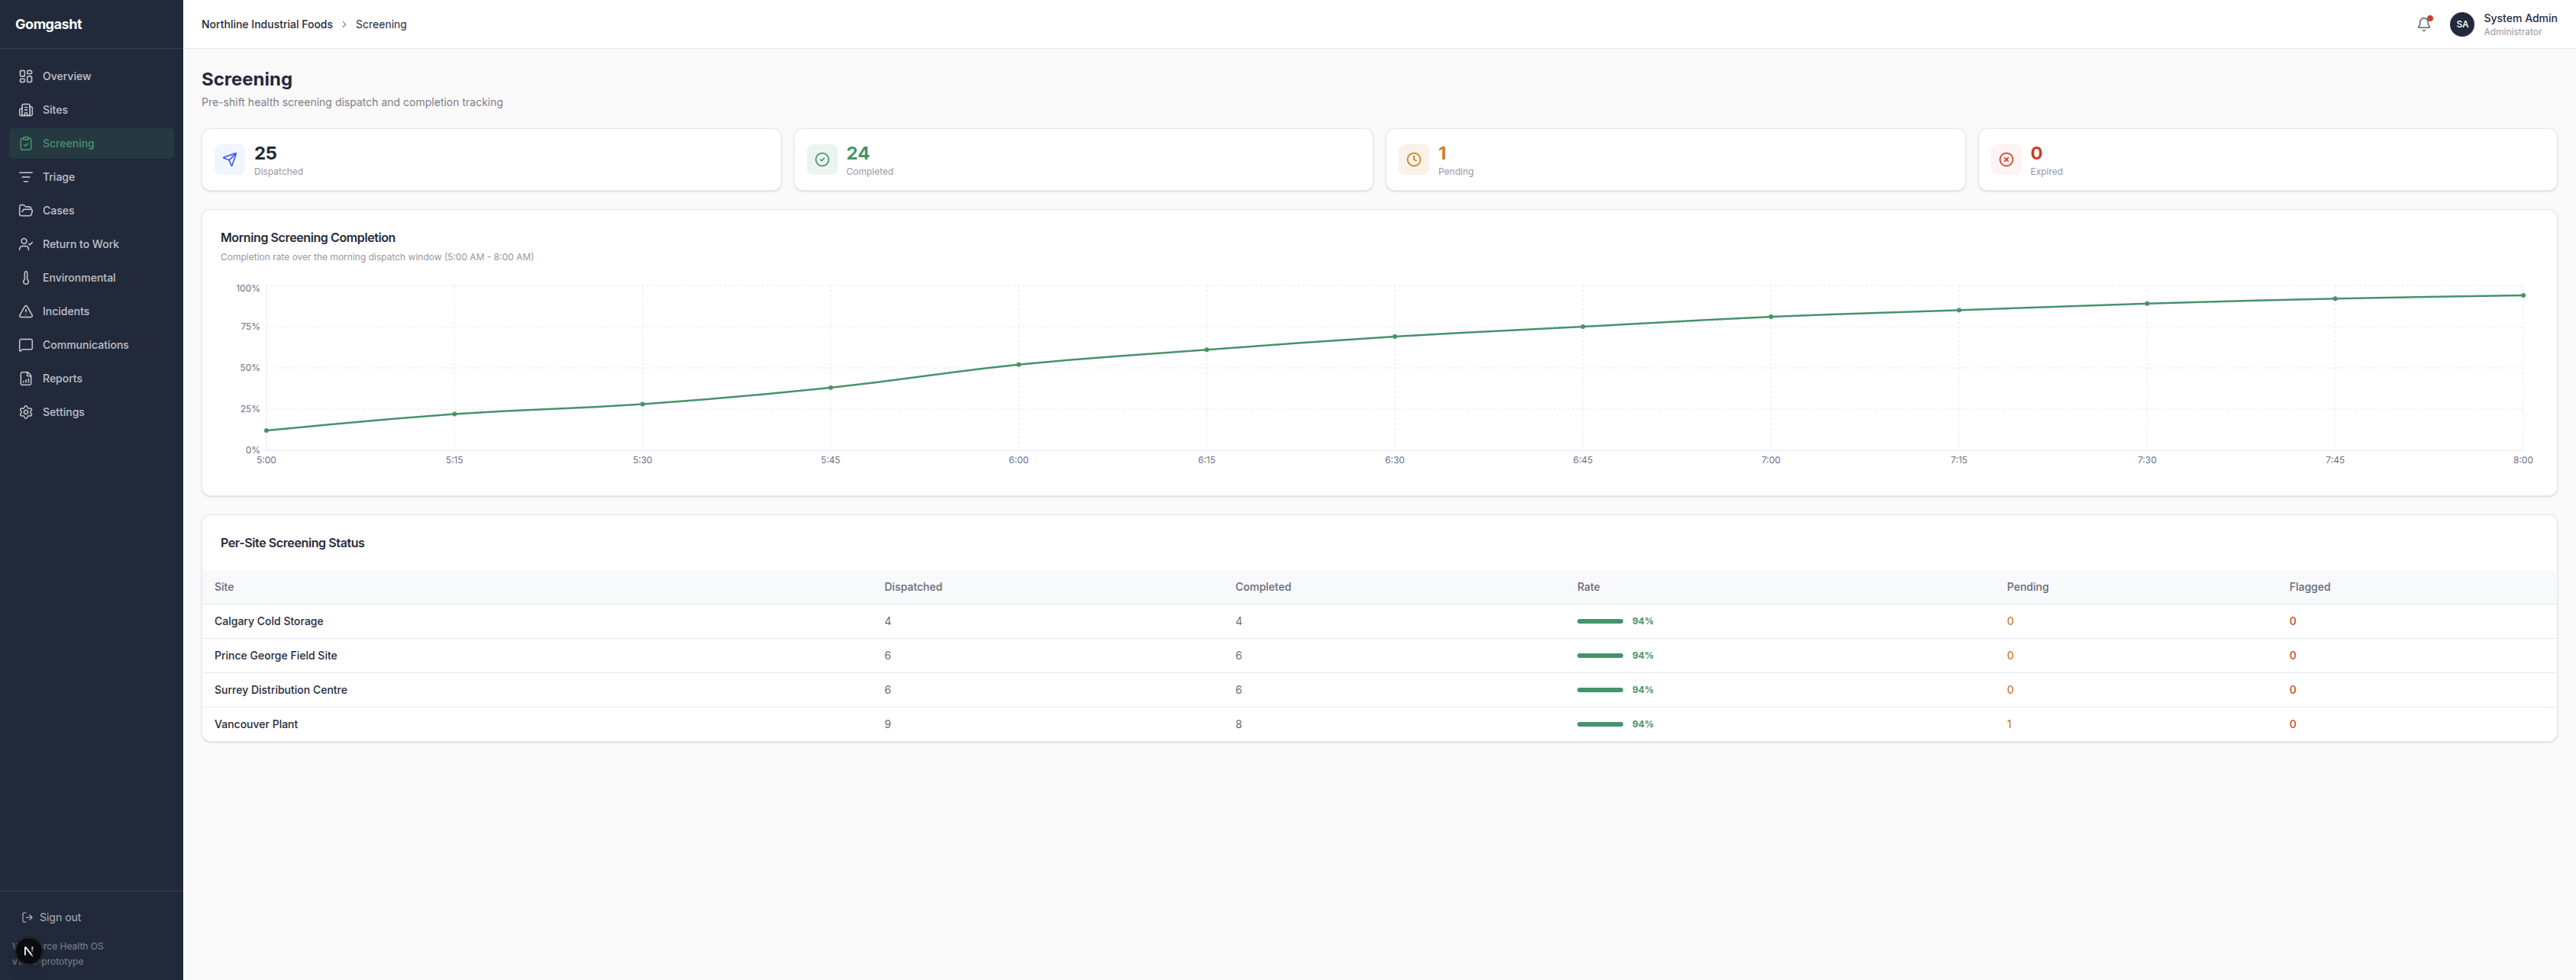The width and height of the screenshot is (2576, 980).
Task: Click the Overview grid icon in sidebar
Action: (26, 76)
